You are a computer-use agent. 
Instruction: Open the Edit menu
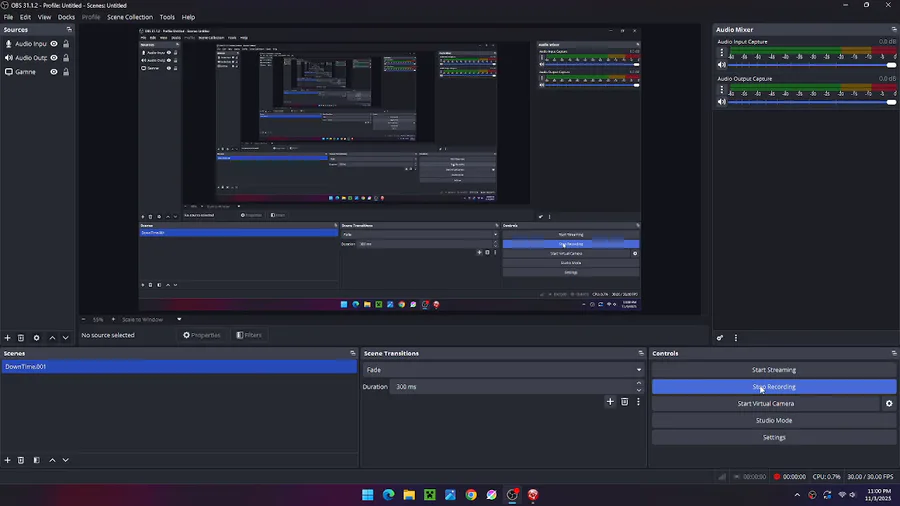point(25,17)
